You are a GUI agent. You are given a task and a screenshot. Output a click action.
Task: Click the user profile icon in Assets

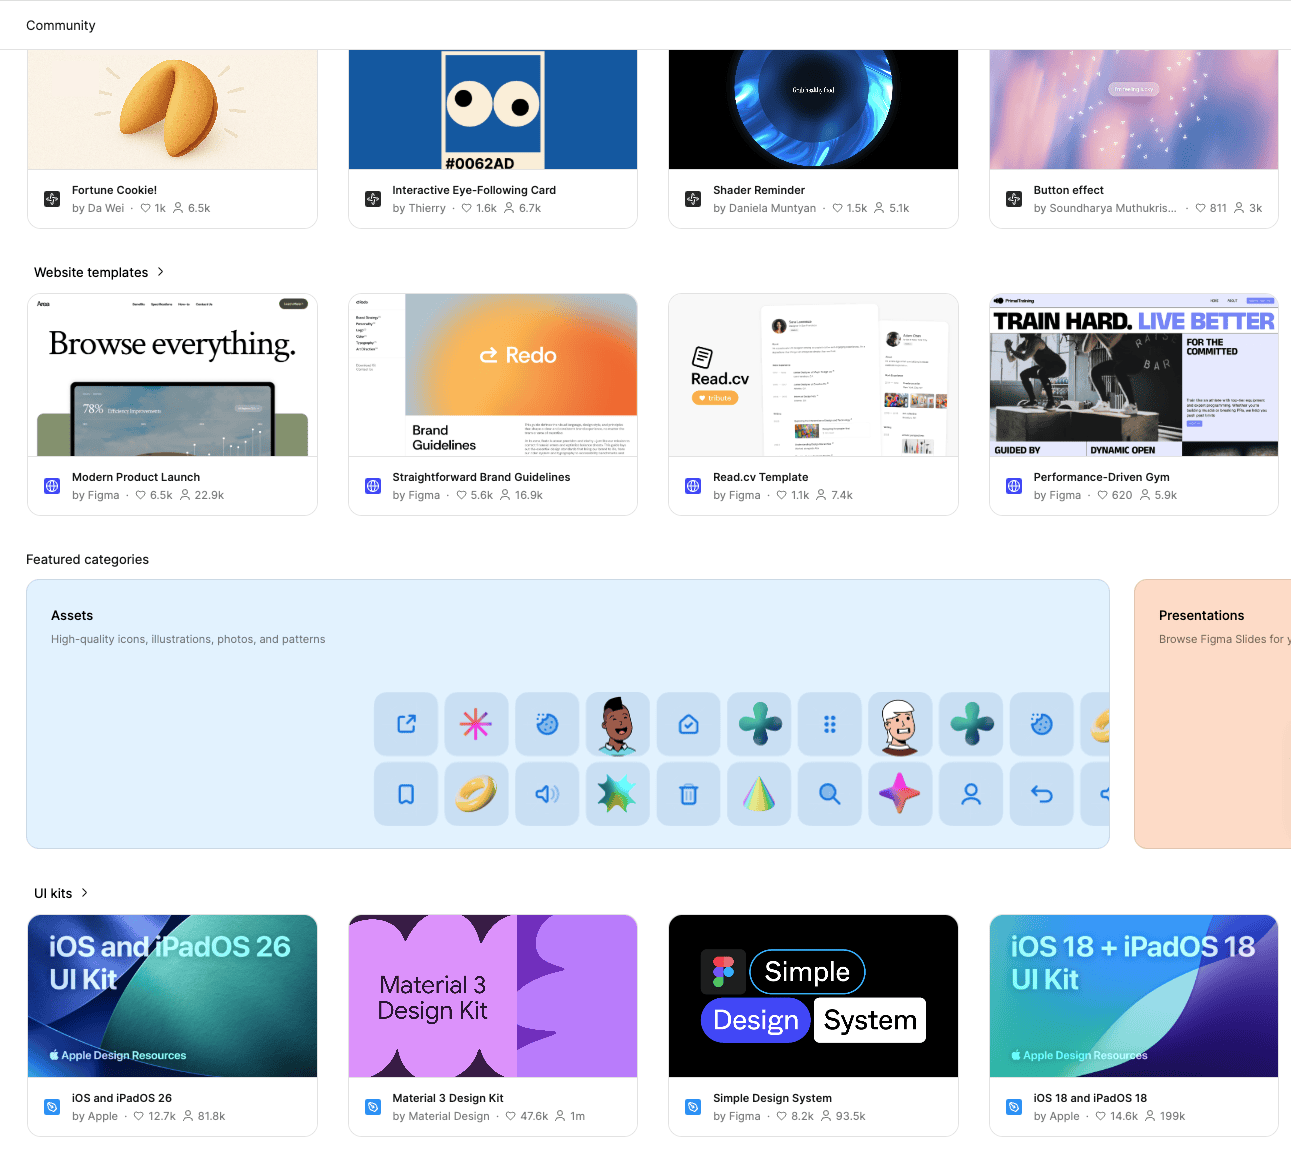coord(971,794)
